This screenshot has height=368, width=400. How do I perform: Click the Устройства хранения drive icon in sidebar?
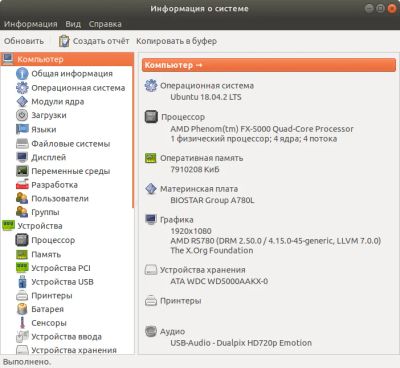[x=22, y=350]
